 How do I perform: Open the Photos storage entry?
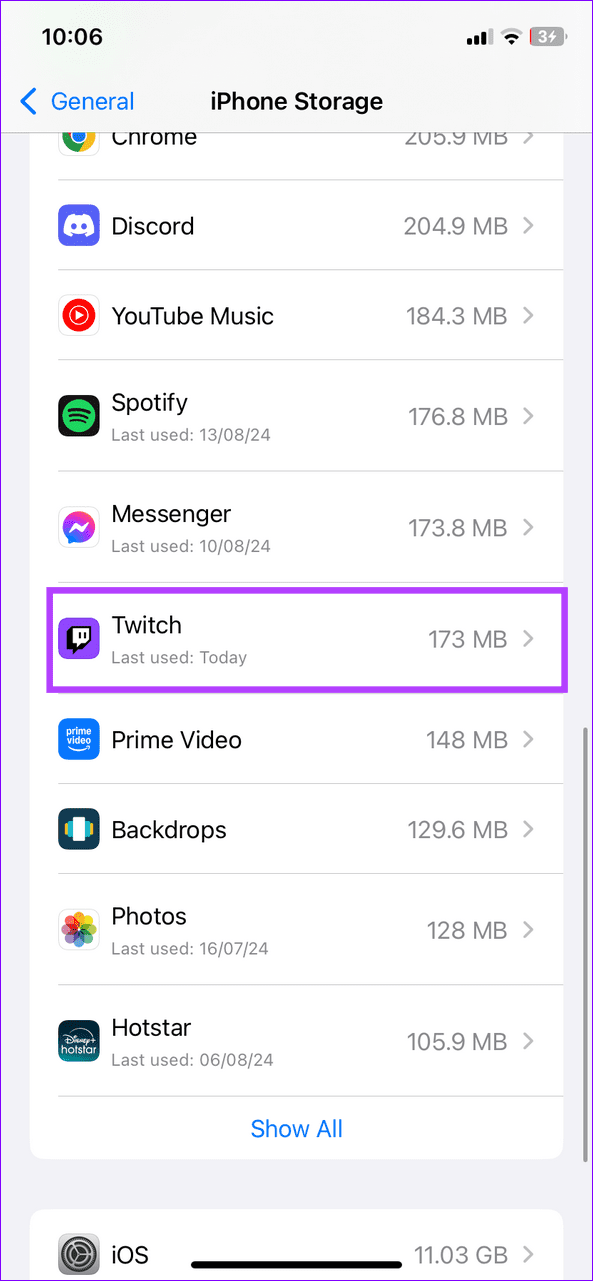296,930
